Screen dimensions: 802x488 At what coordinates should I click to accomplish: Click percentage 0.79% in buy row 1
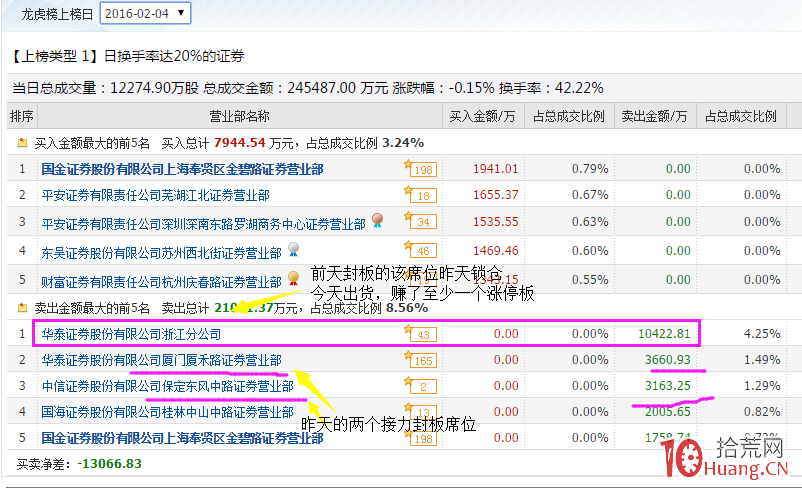click(590, 169)
